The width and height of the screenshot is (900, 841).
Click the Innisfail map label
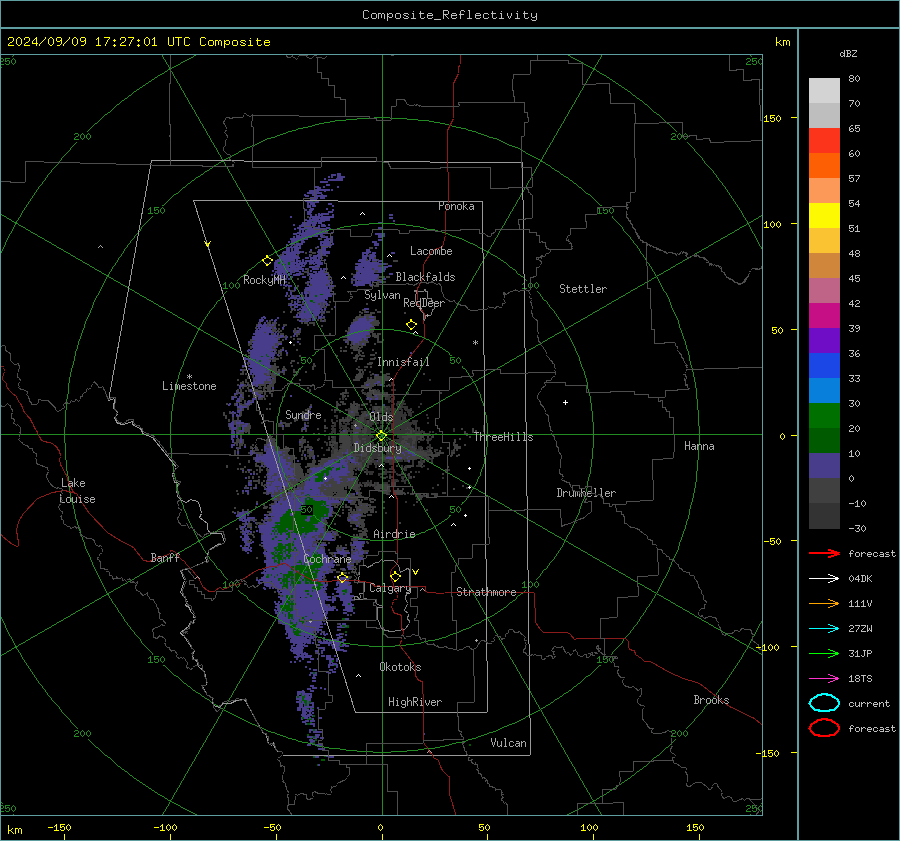coord(403,362)
